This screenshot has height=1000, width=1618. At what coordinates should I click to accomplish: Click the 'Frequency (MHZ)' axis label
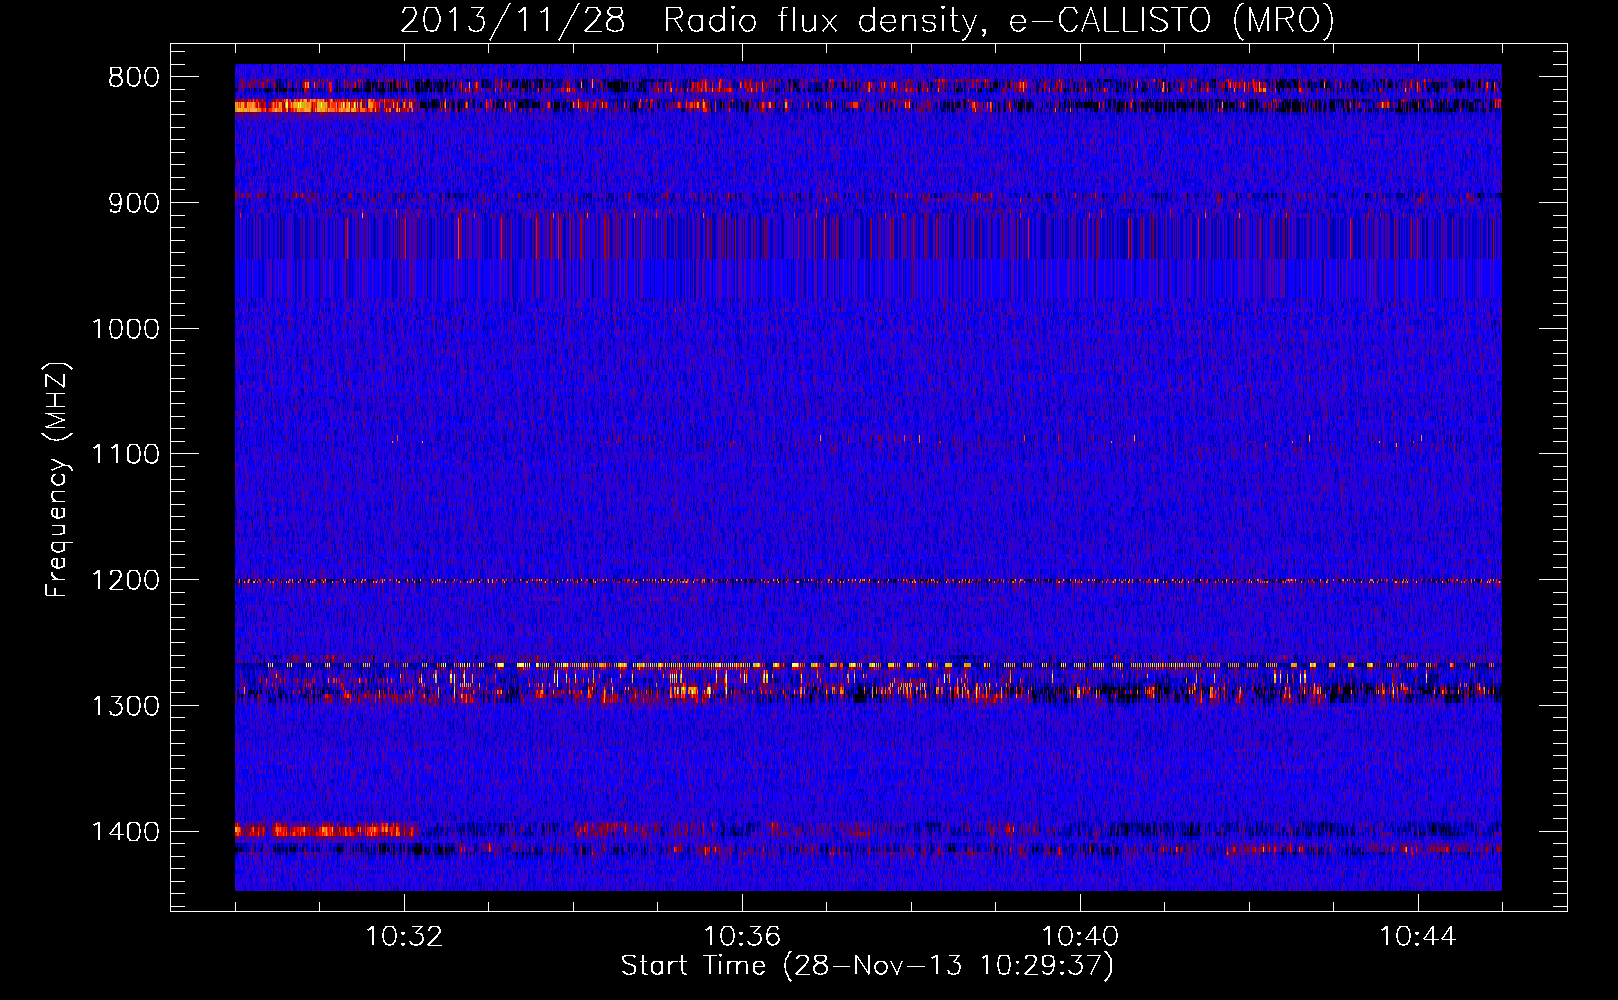58,480
